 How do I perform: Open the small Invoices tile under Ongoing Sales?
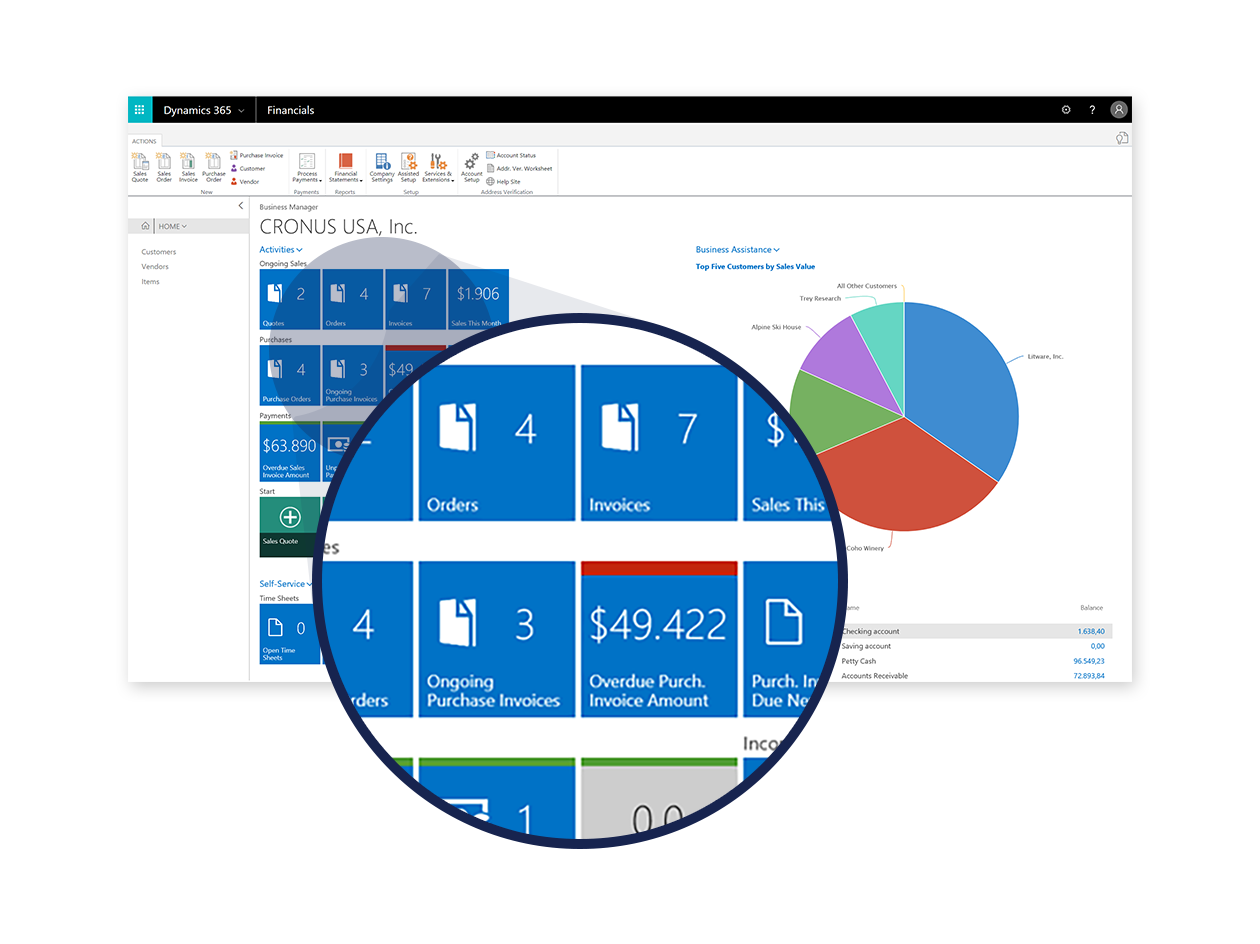pos(415,299)
